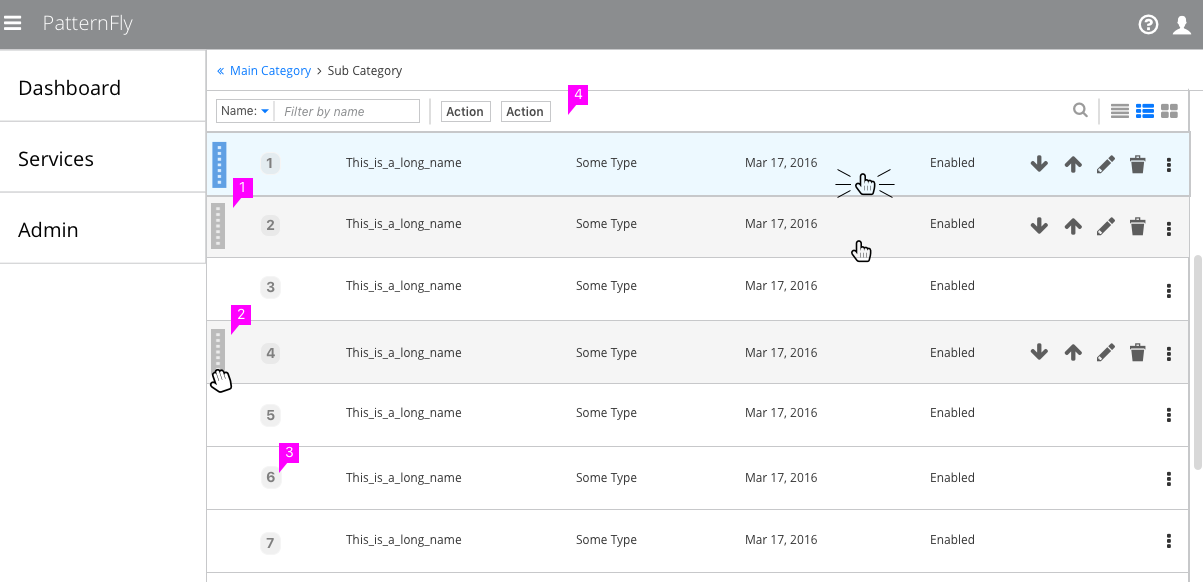The height and width of the screenshot is (582, 1203).
Task: Click the grey drag handle on row 4
Action: click(x=218, y=351)
